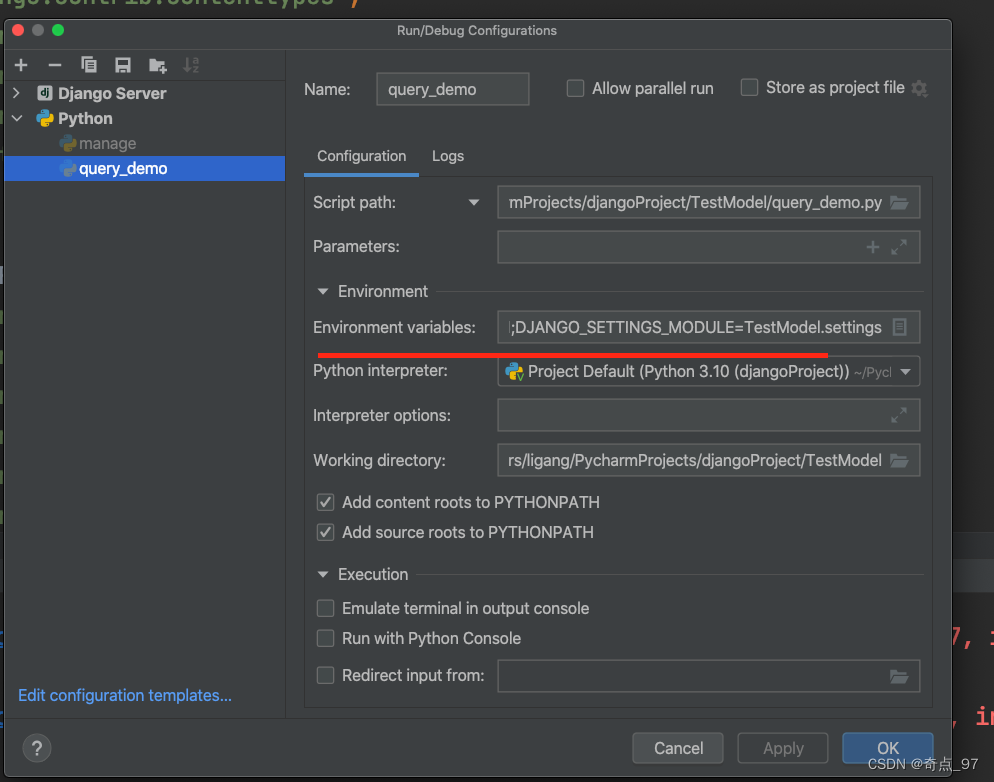Add a new run configuration with plus icon
The height and width of the screenshot is (782, 994).
[21, 65]
